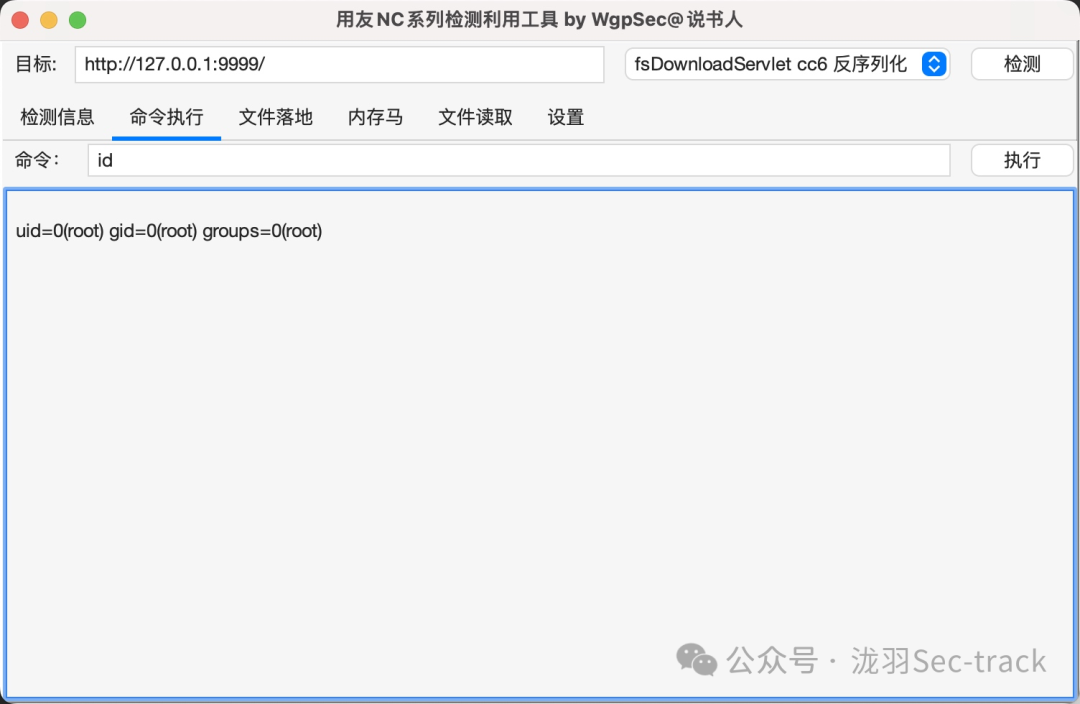Switch to the 检测信息 tab
Viewport: 1080px width, 704px height.
(x=57, y=117)
